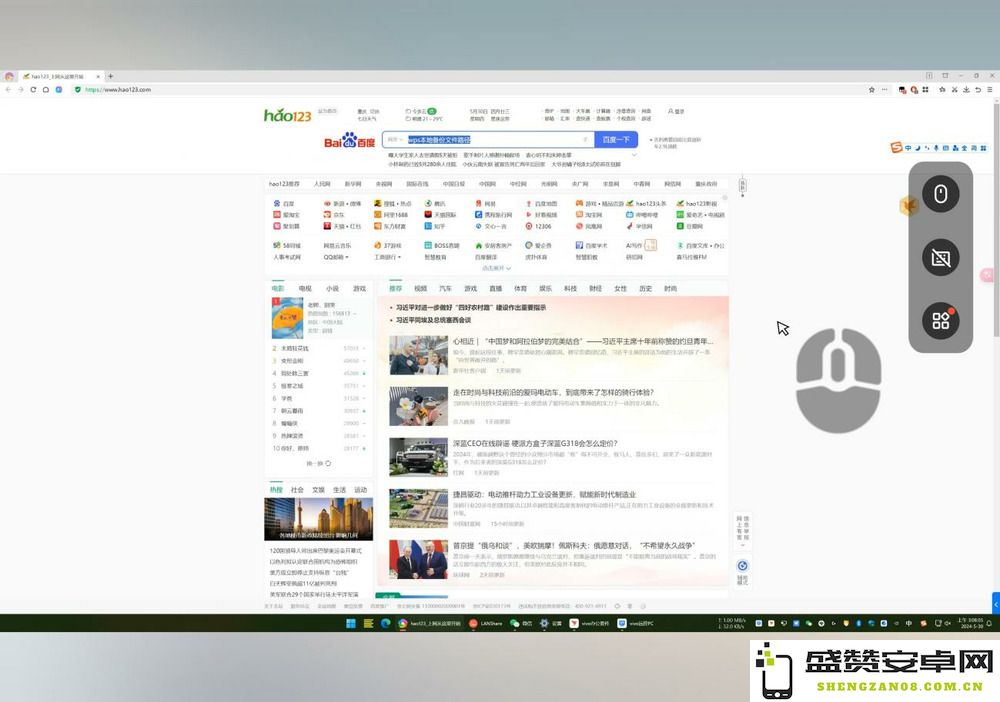Viewport: 1000px width, 702px height.
Task: Click the Sogou input method S icon
Action: coord(896,148)
